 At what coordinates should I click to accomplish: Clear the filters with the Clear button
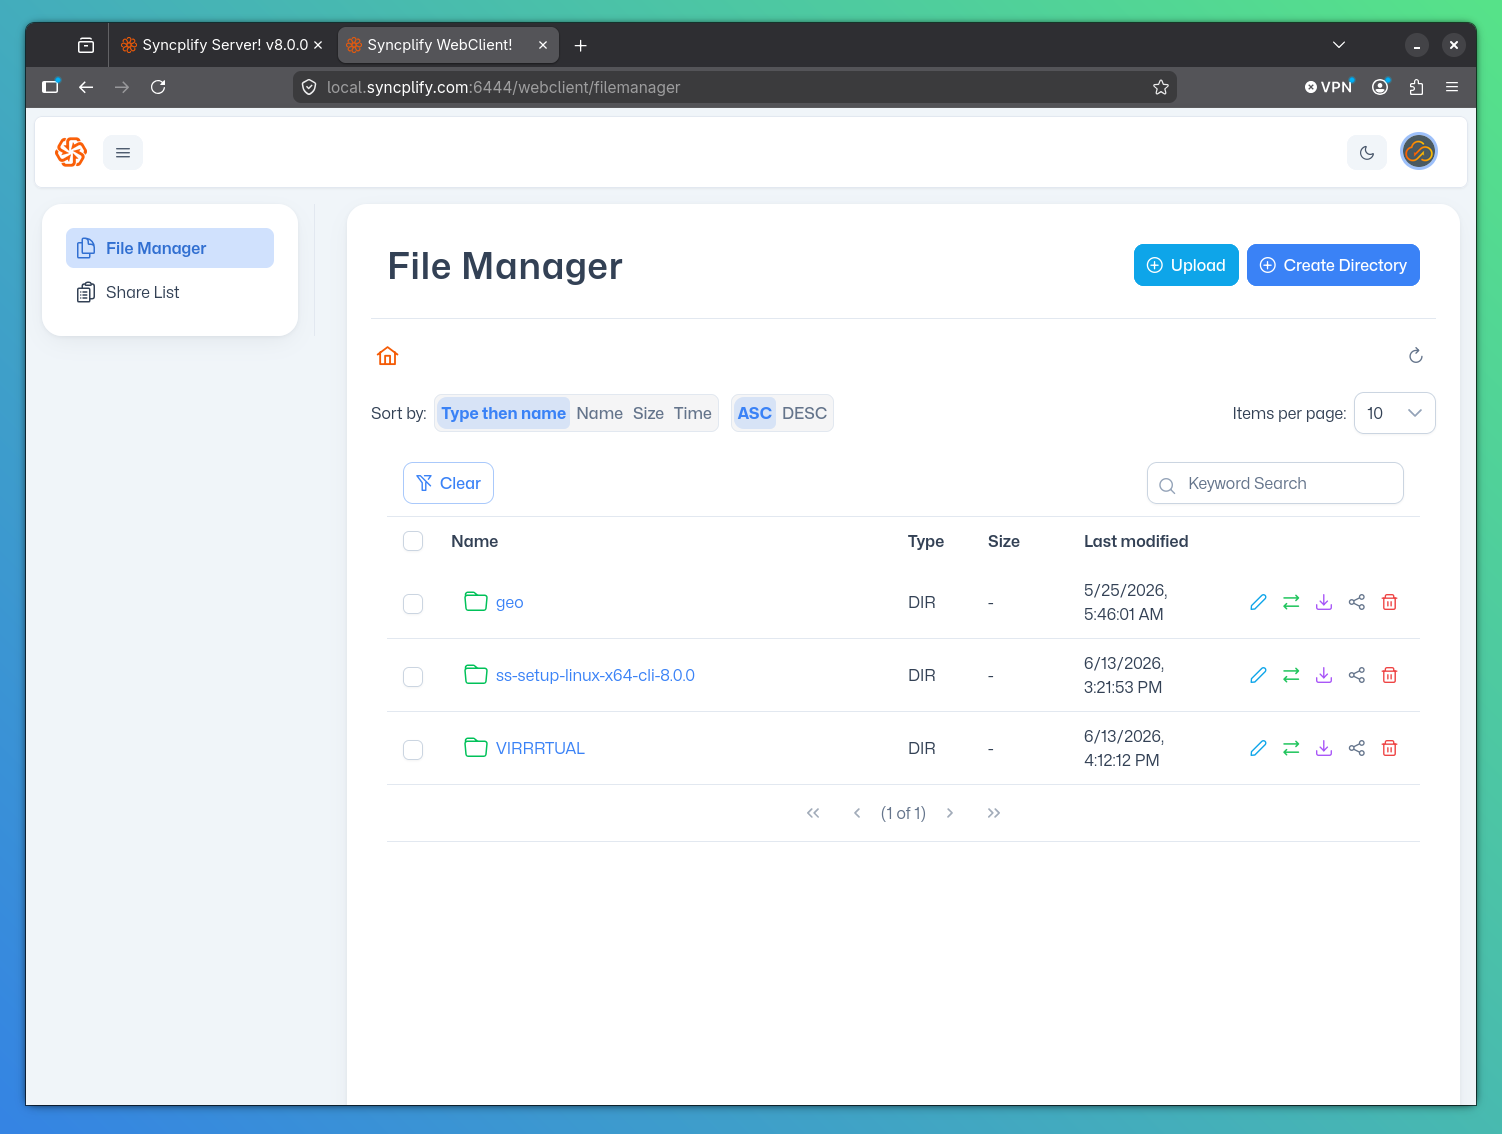(x=448, y=483)
